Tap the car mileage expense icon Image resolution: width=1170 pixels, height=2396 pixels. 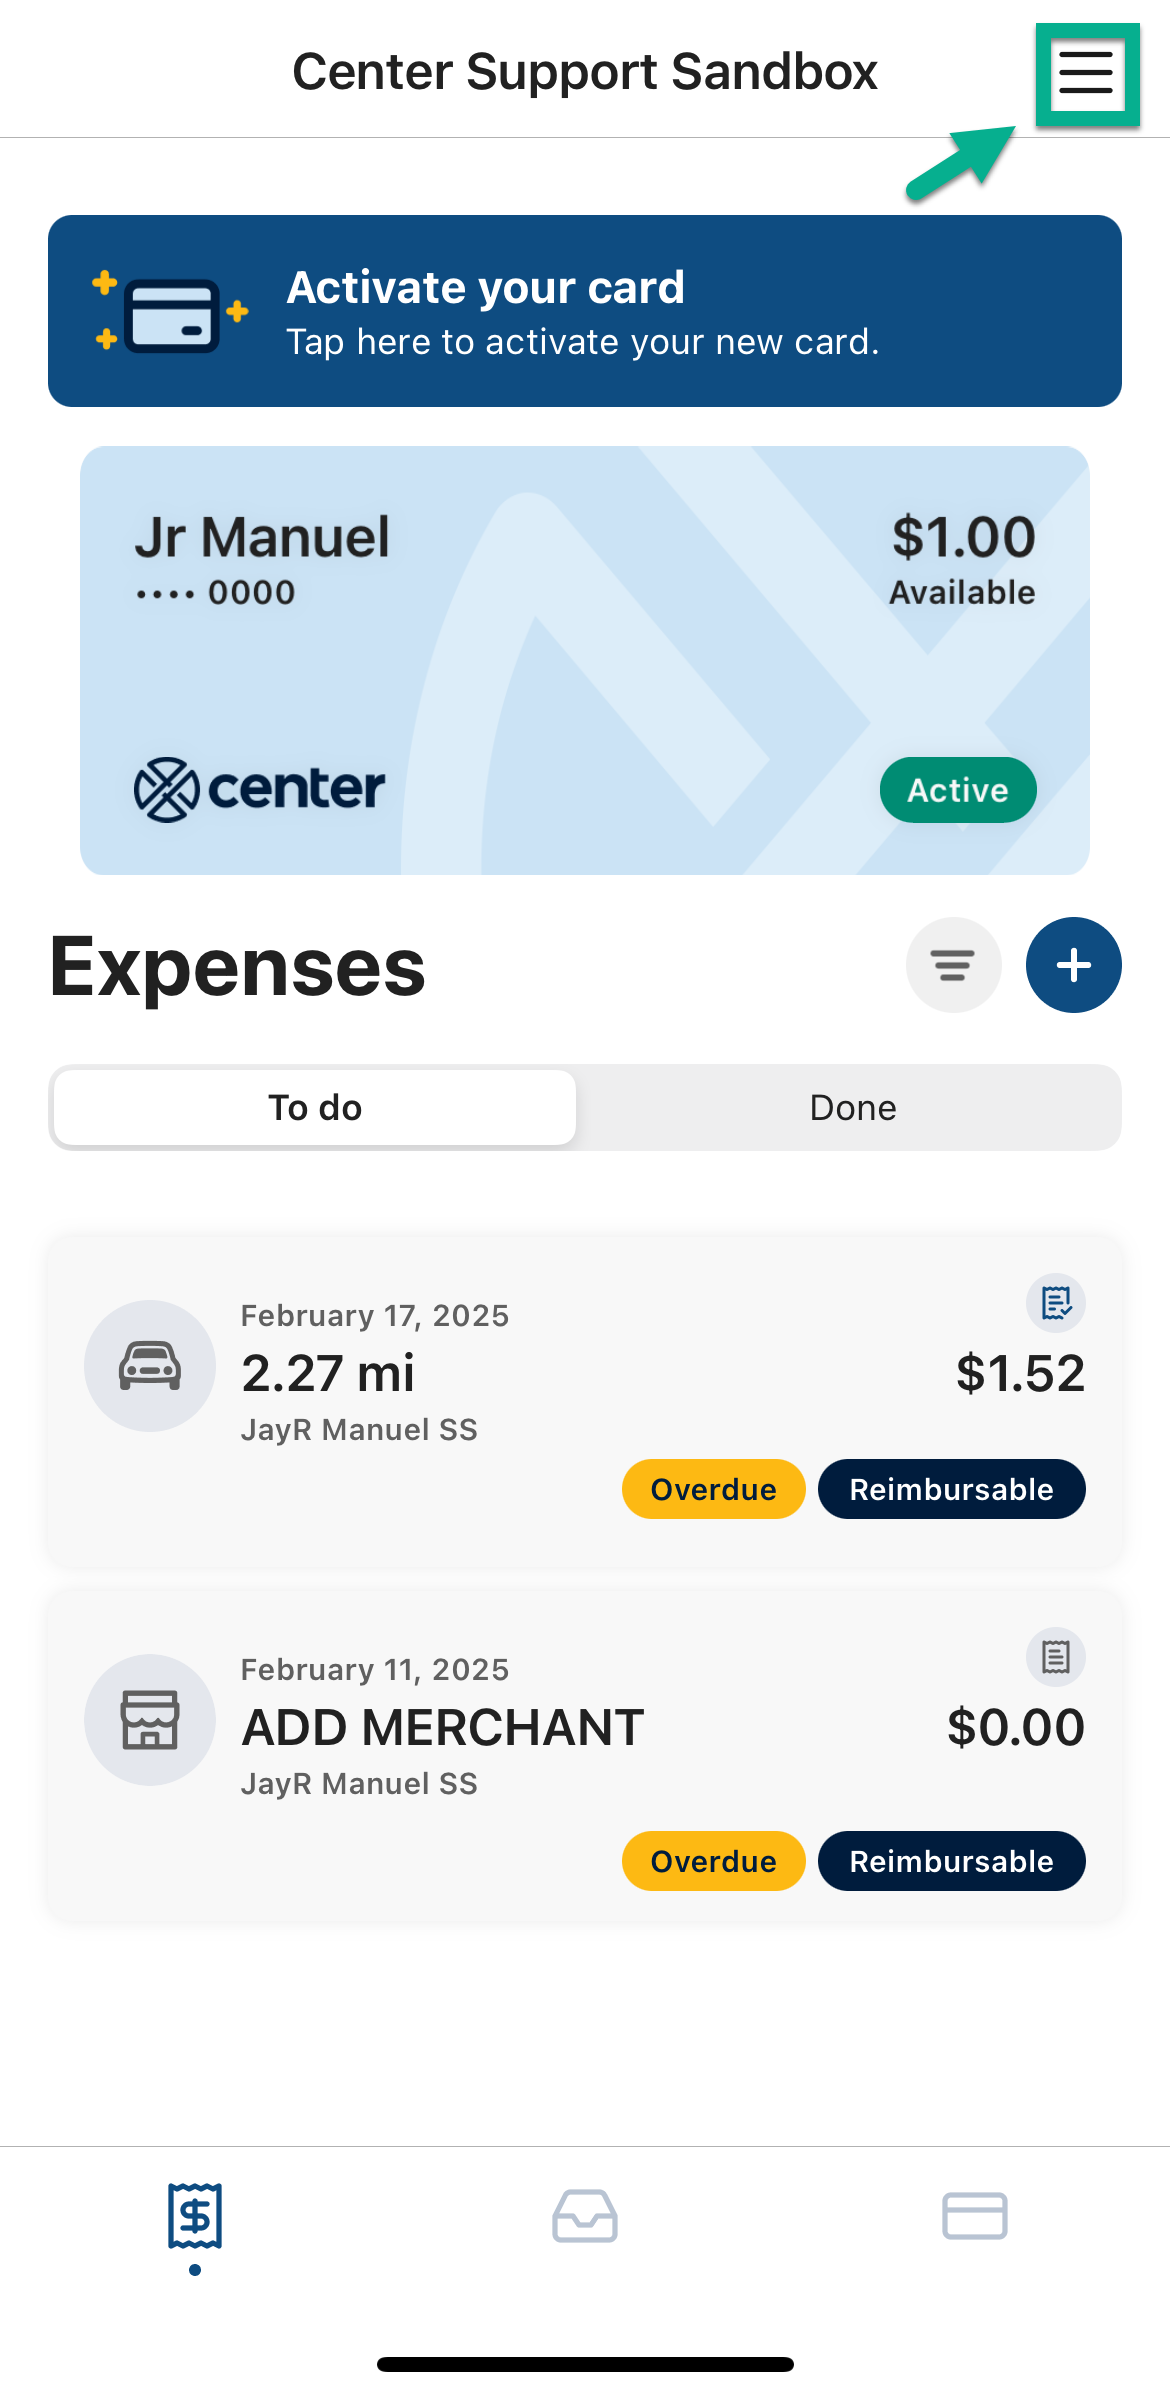(x=150, y=1365)
